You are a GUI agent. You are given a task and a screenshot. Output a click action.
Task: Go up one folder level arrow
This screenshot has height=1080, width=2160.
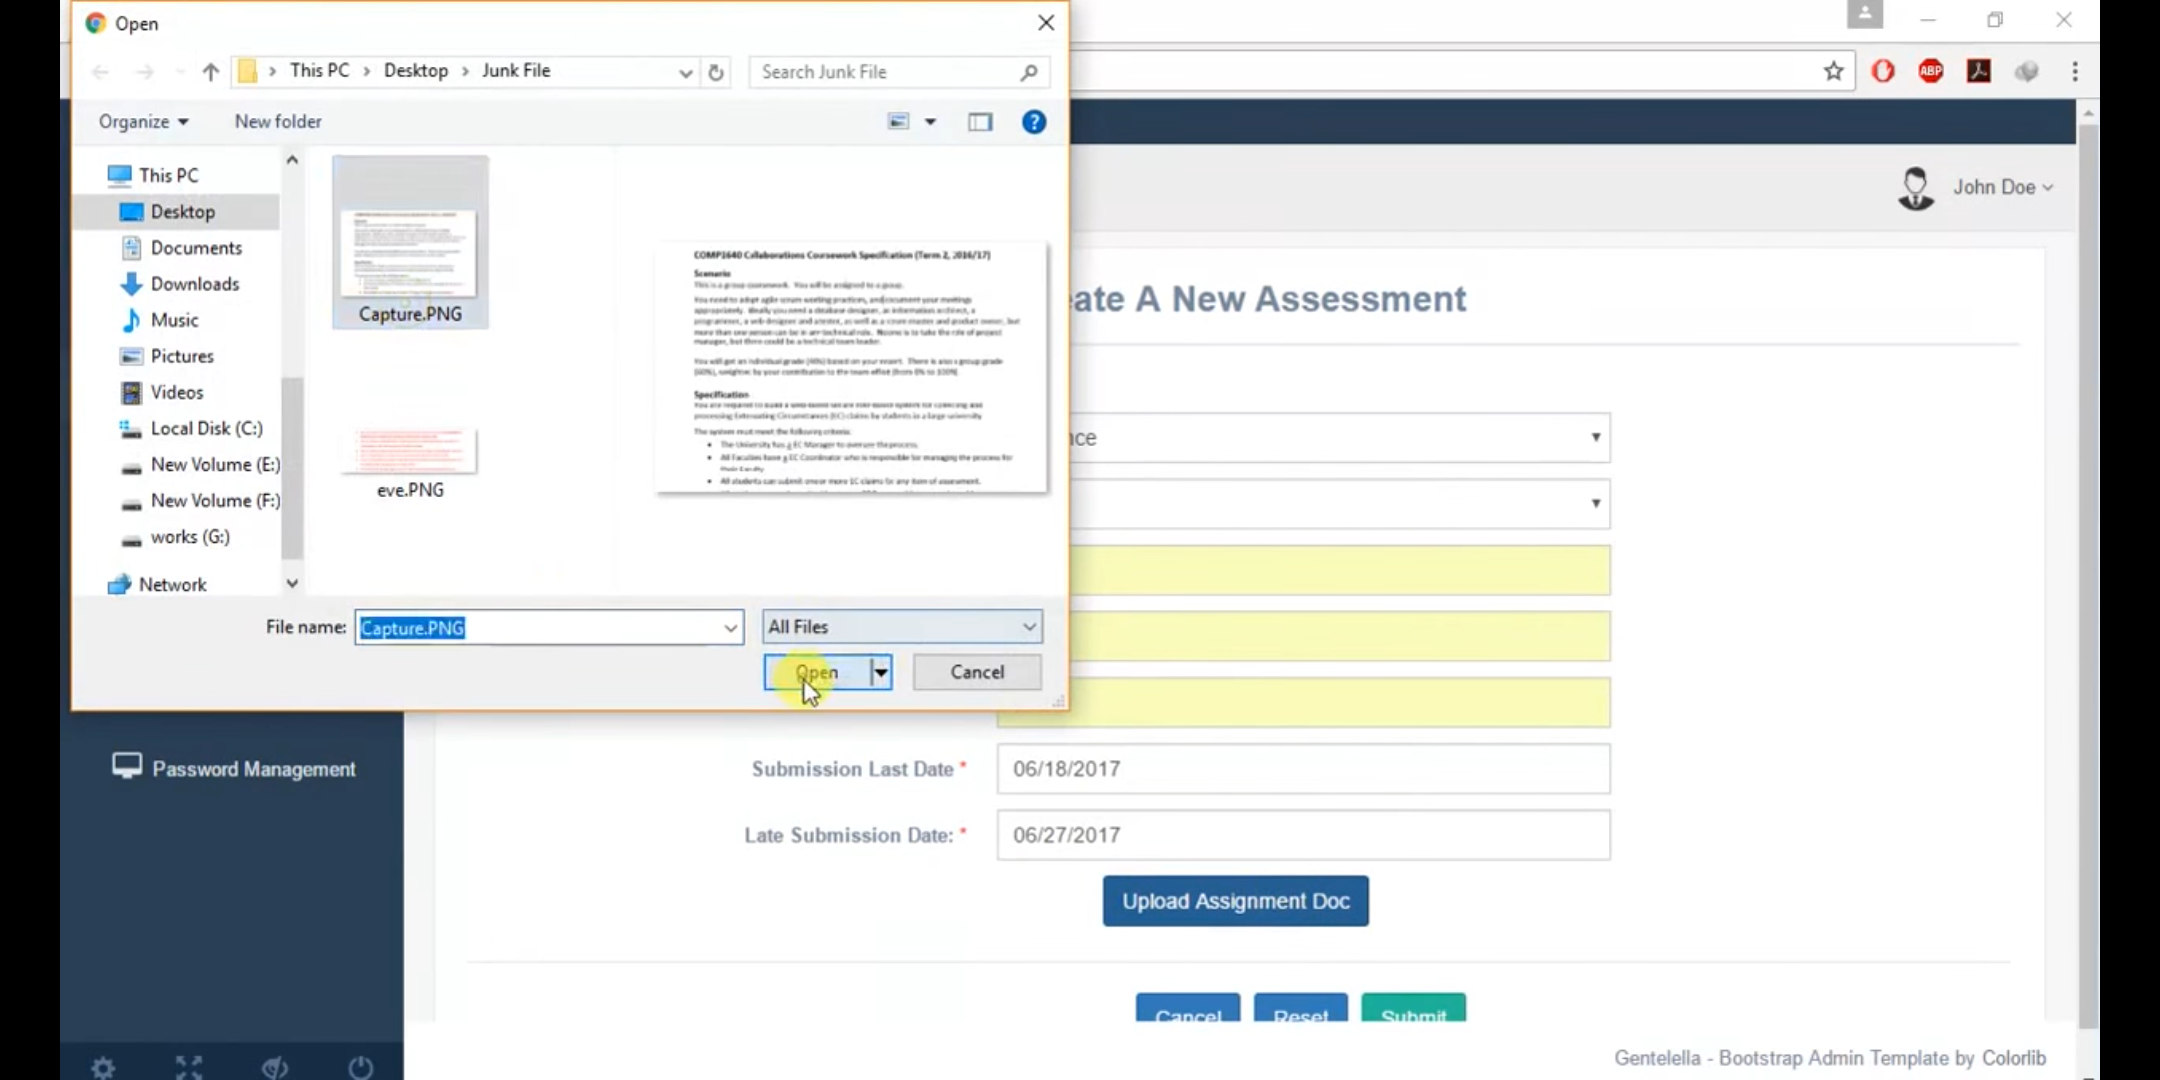[x=210, y=72]
